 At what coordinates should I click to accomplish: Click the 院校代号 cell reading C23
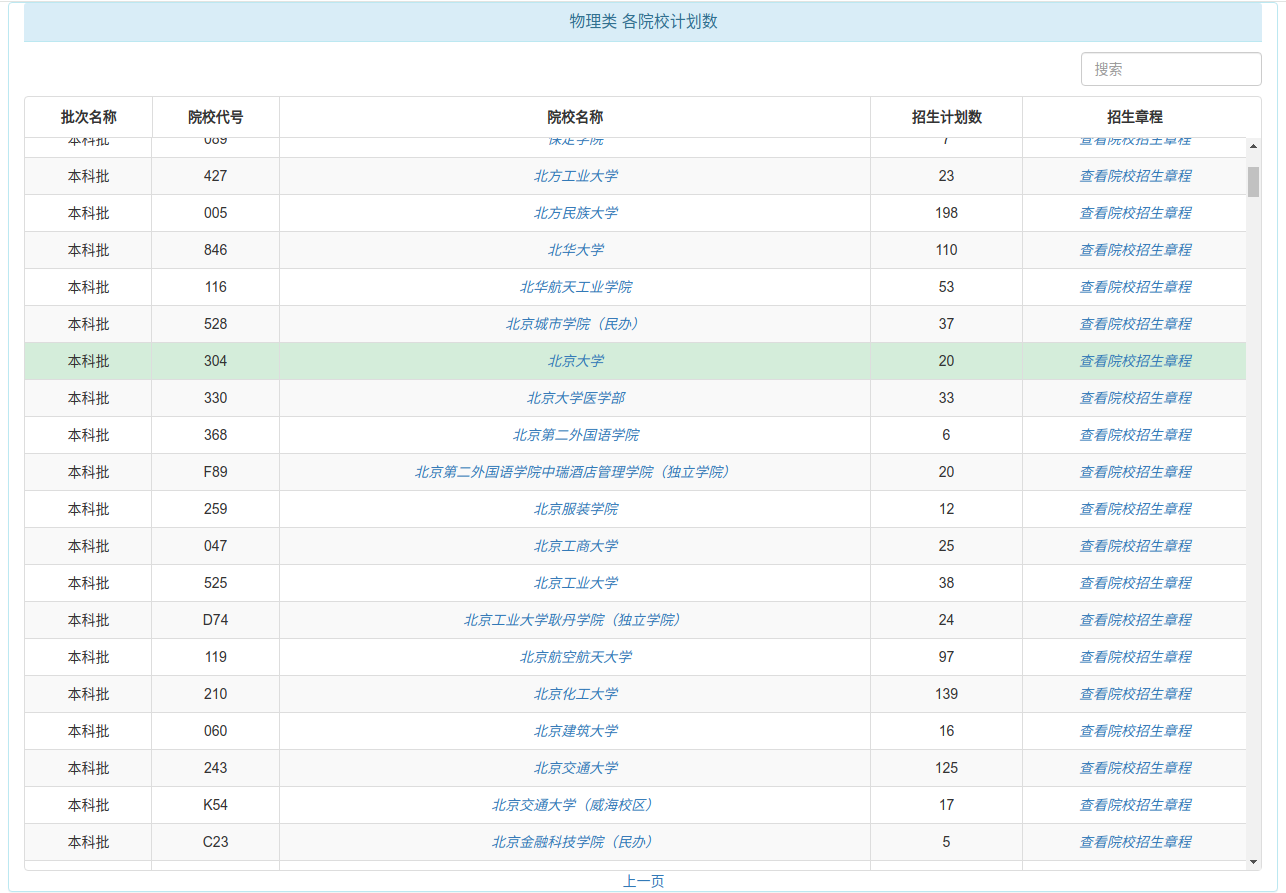coord(215,842)
